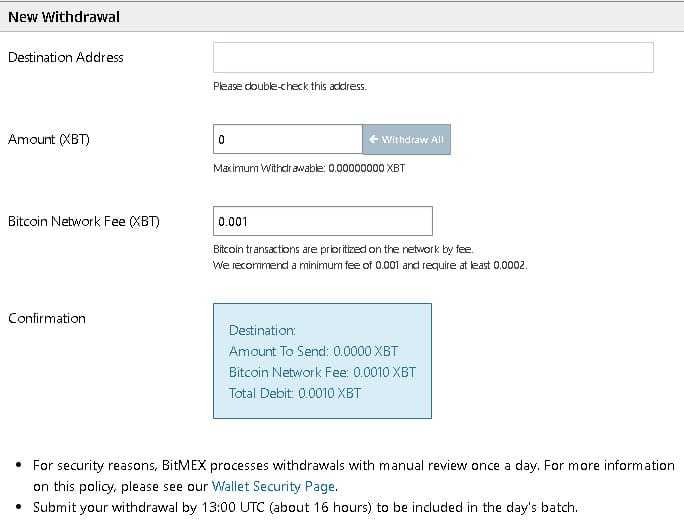Image resolution: width=684 pixels, height=522 pixels.
Task: Click the Amount To Send line
Action: click(313, 351)
